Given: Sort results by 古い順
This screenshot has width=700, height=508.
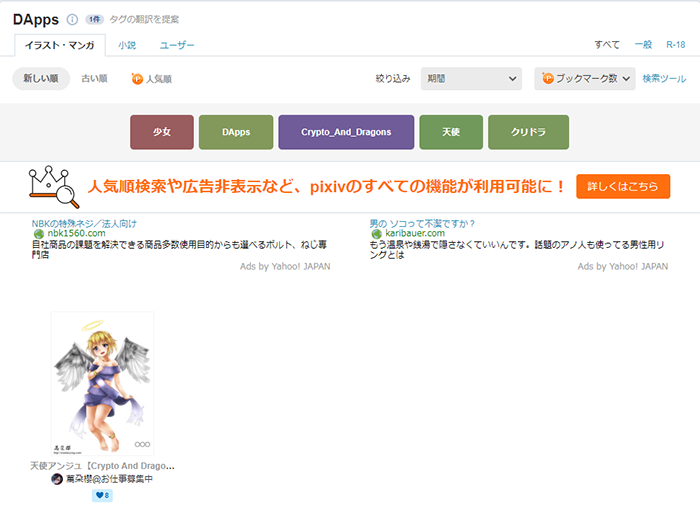Looking at the screenshot, I should point(94,79).
